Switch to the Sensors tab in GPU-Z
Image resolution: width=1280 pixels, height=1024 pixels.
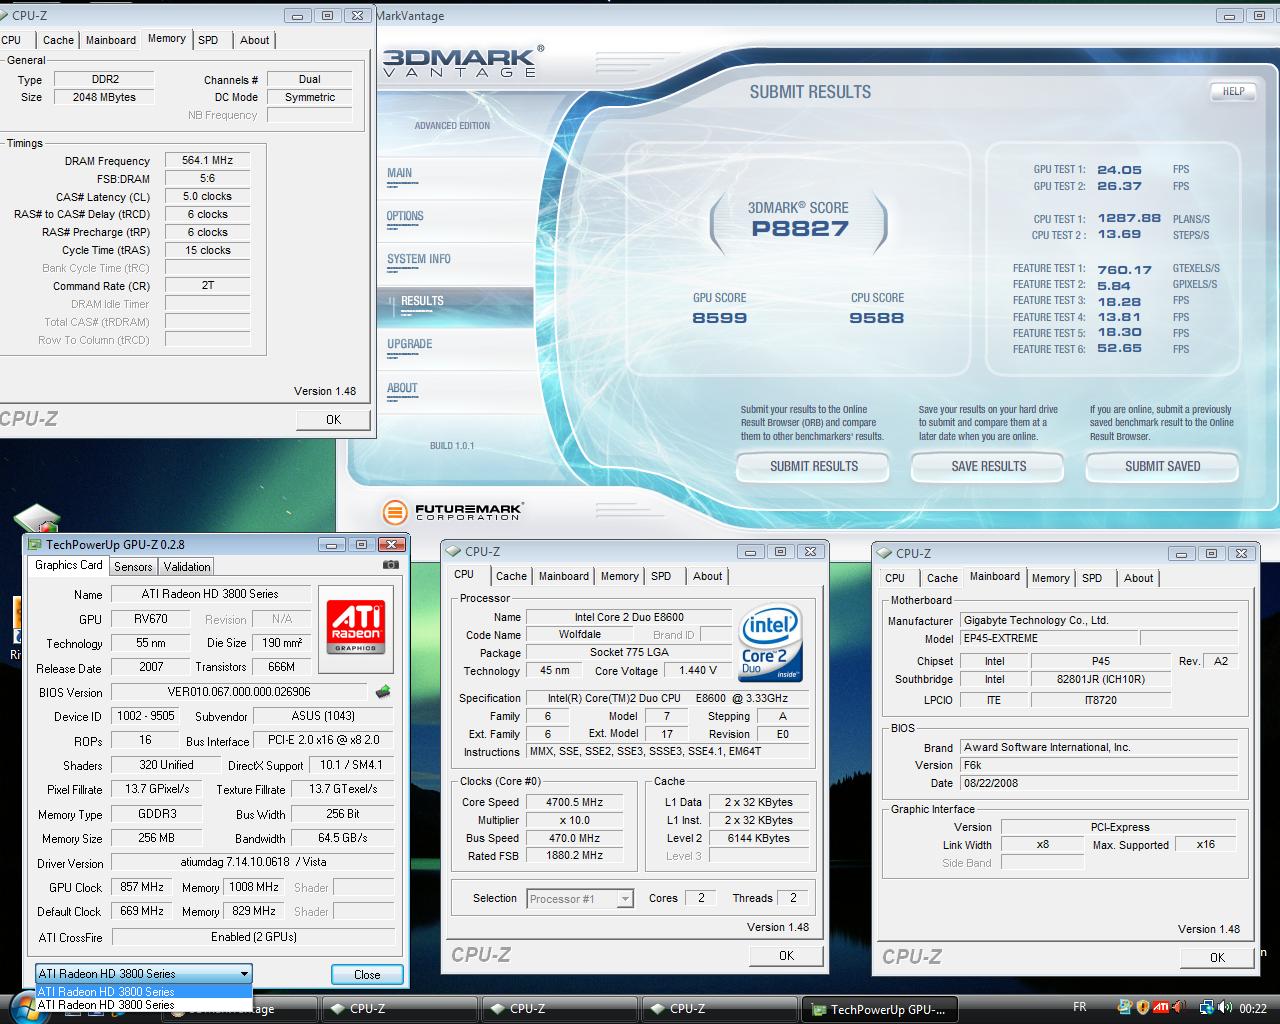pyautogui.click(x=133, y=566)
